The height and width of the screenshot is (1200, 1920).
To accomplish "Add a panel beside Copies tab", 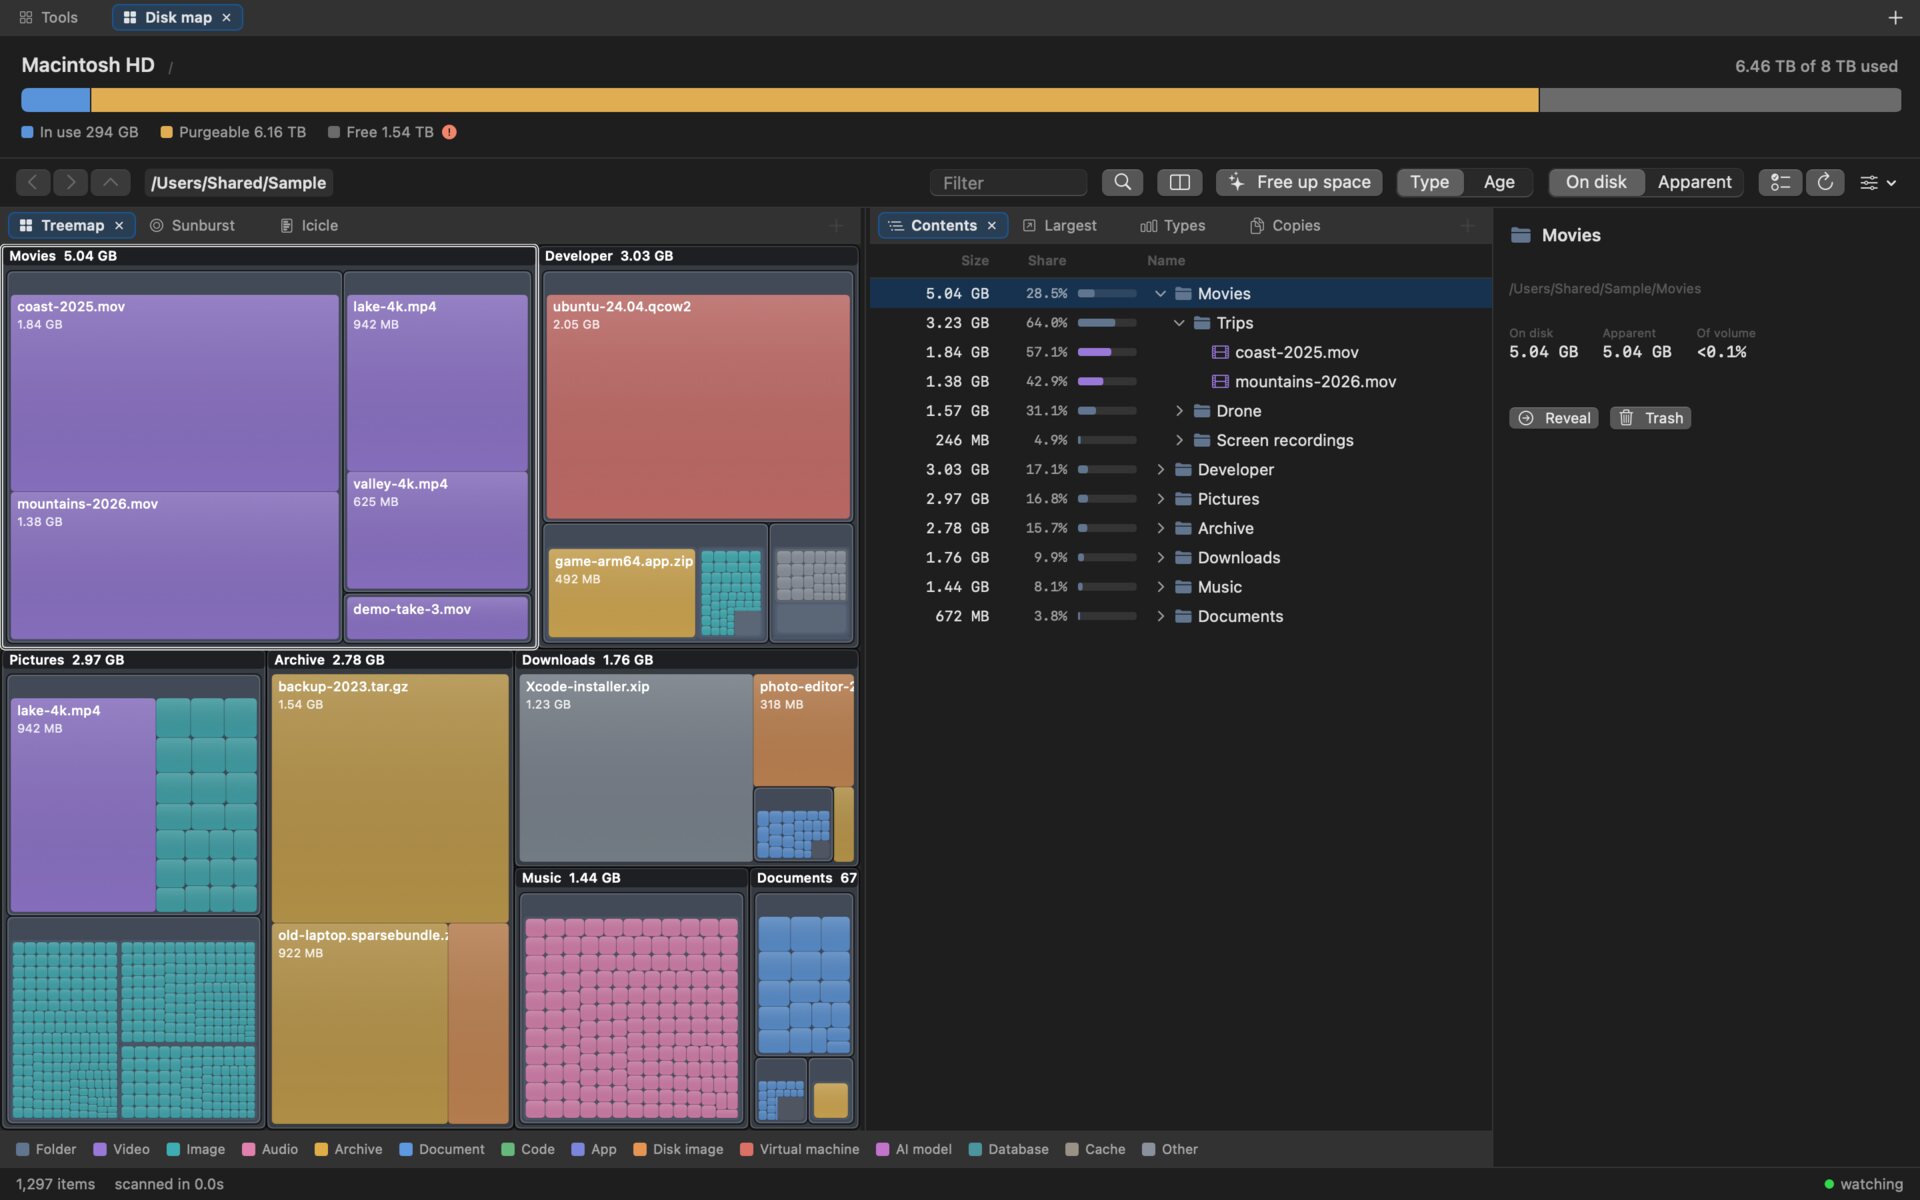I will coord(1467,226).
